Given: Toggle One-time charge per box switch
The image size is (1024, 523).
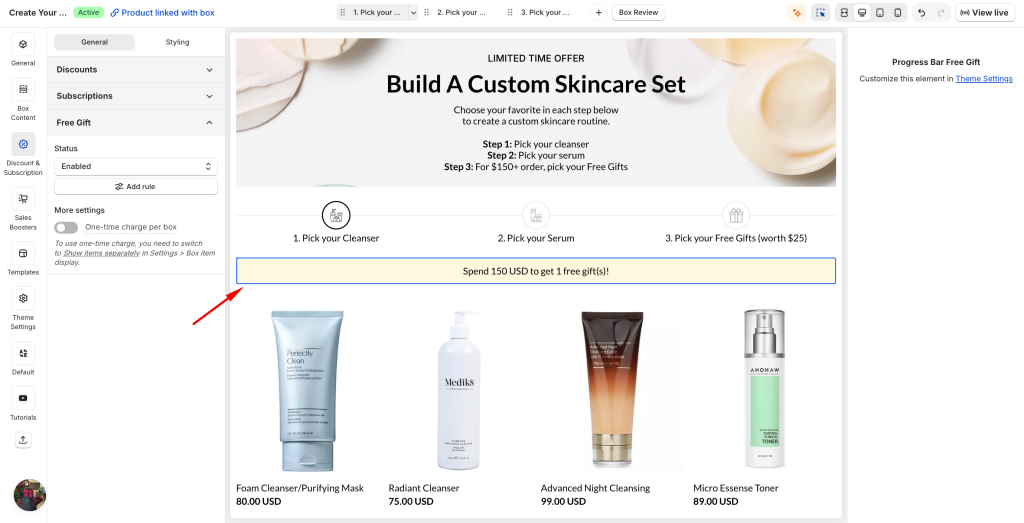Looking at the screenshot, I should [x=66, y=227].
